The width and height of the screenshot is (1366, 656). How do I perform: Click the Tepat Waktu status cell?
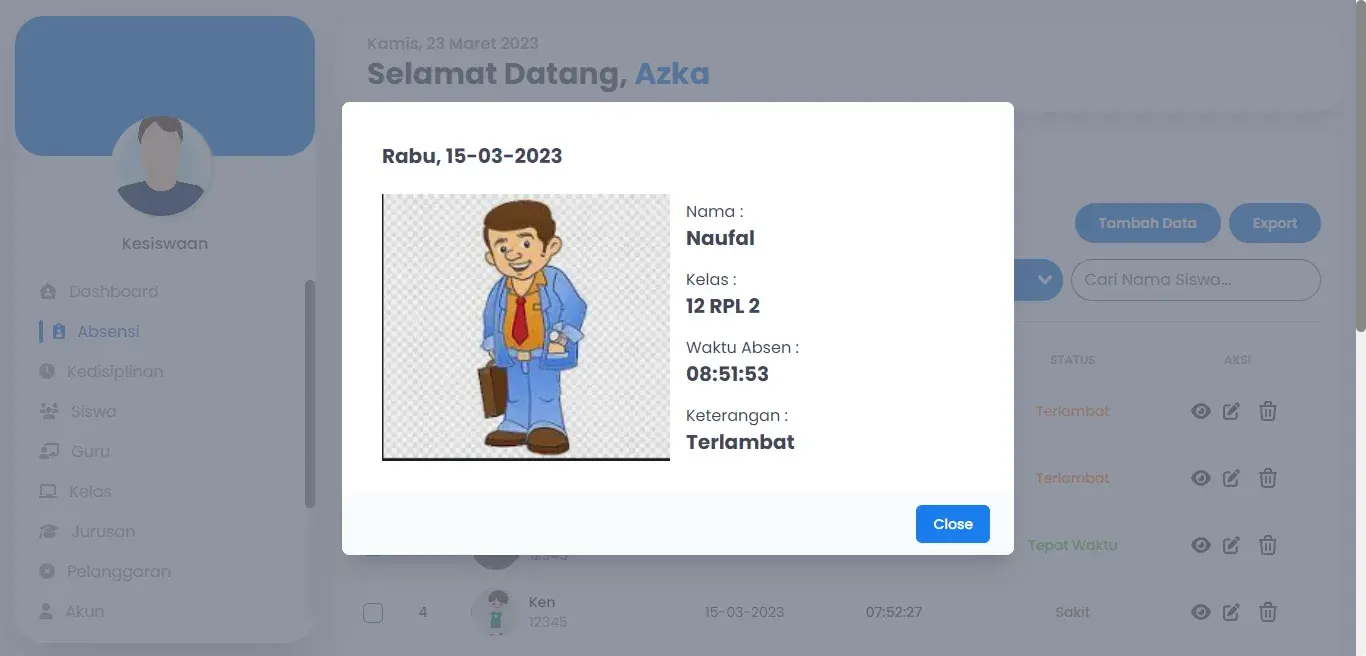1072,545
